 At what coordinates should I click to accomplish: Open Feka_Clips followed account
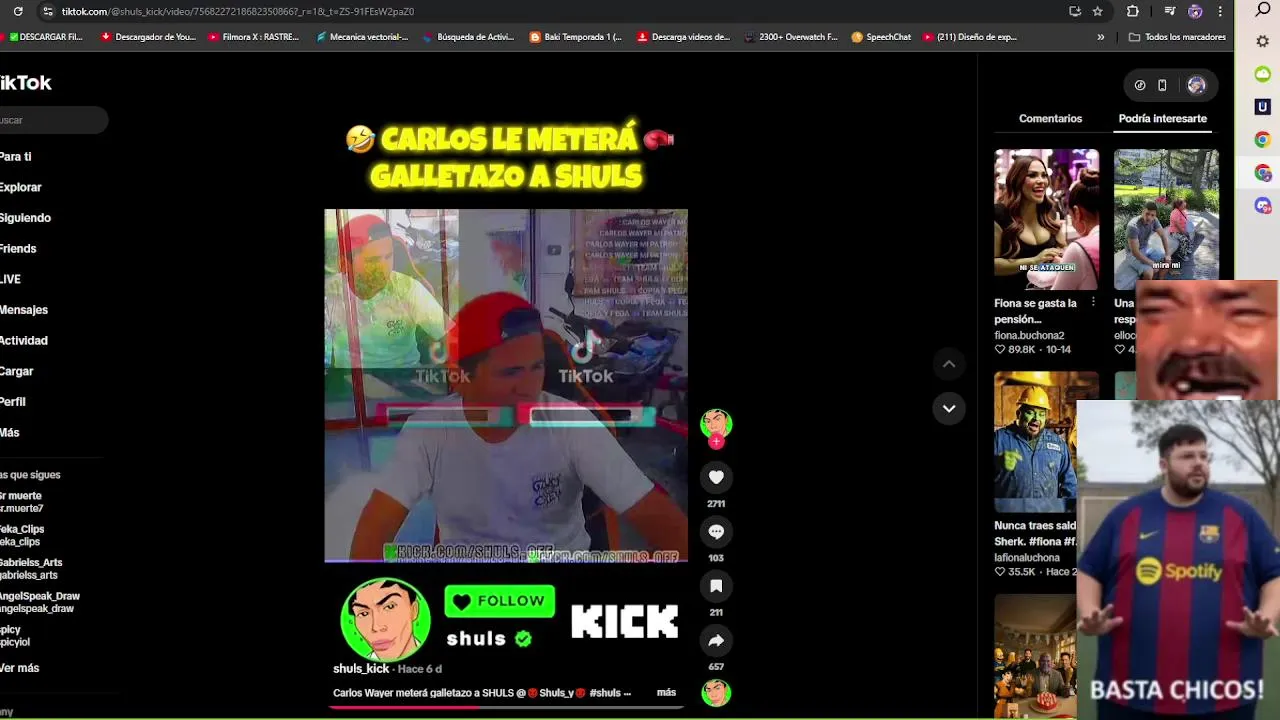pos(22,535)
